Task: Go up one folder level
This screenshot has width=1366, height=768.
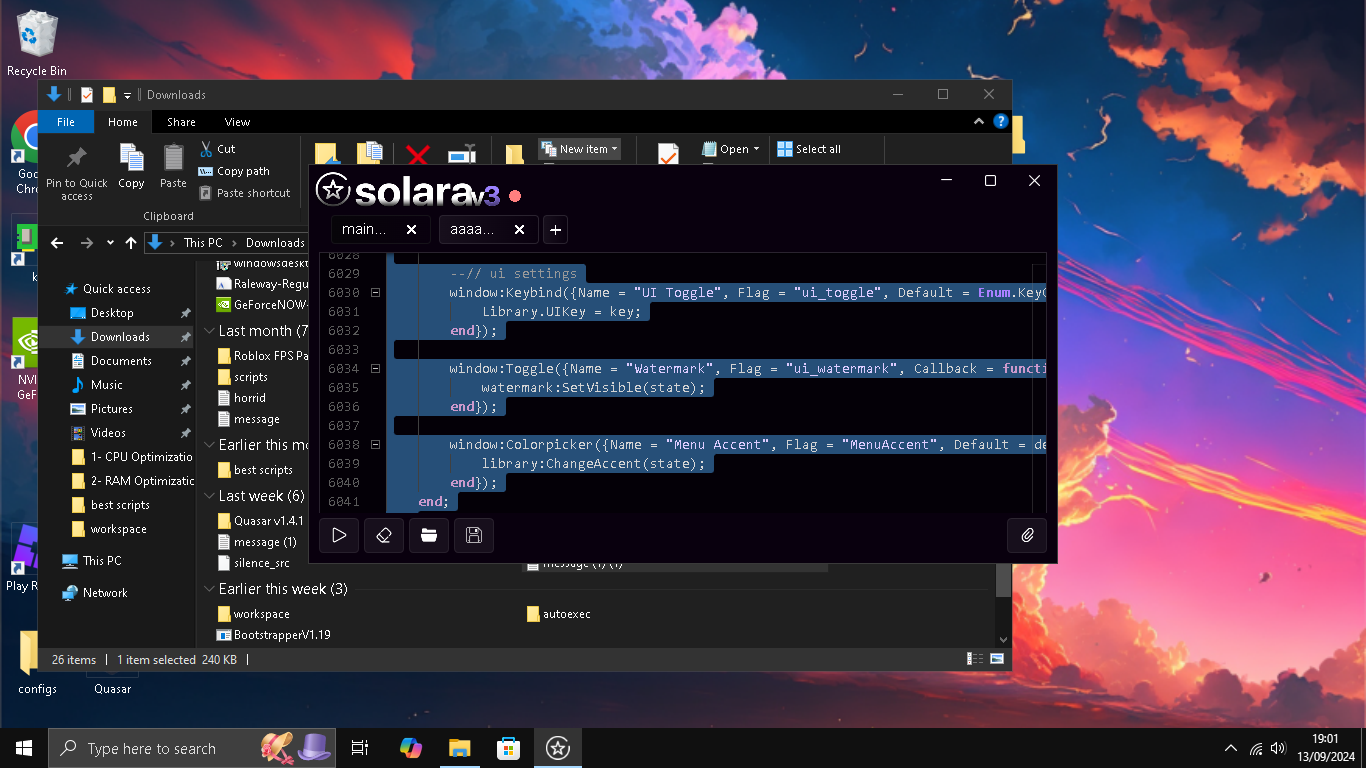Action: click(x=131, y=243)
